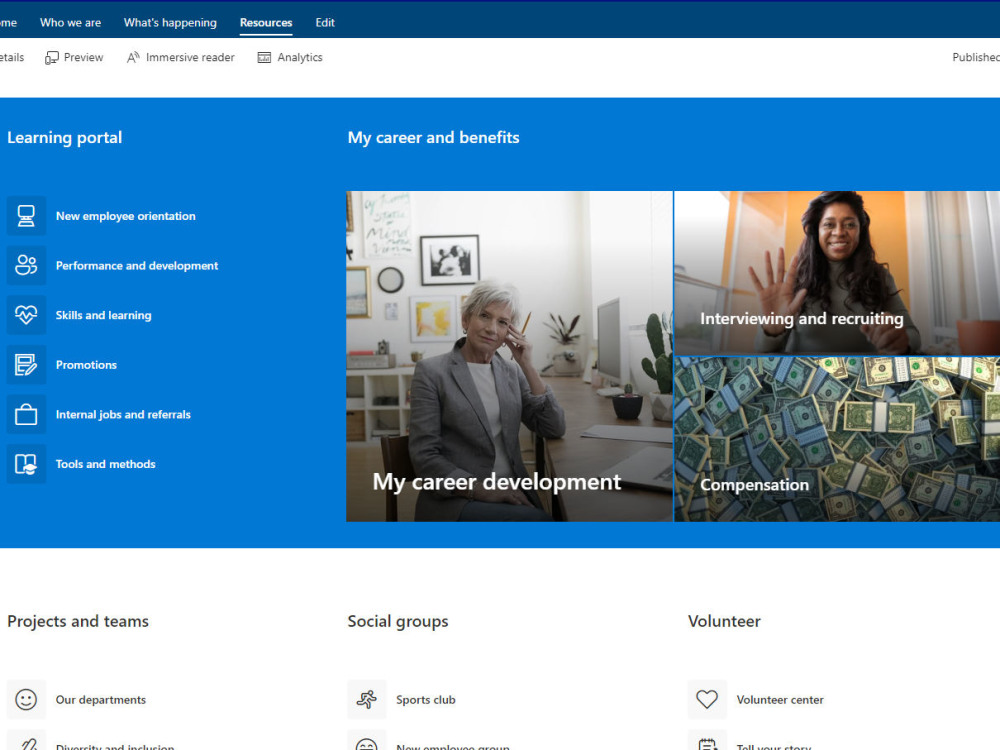Open the What's happening menu
1000x750 pixels.
tap(170, 22)
